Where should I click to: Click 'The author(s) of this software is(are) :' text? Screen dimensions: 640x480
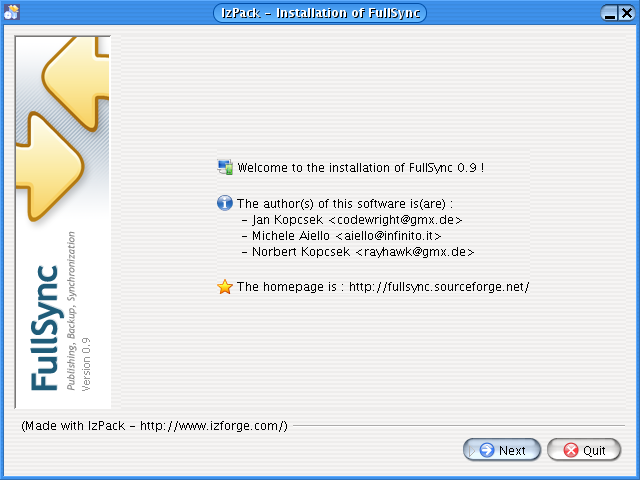(345, 204)
